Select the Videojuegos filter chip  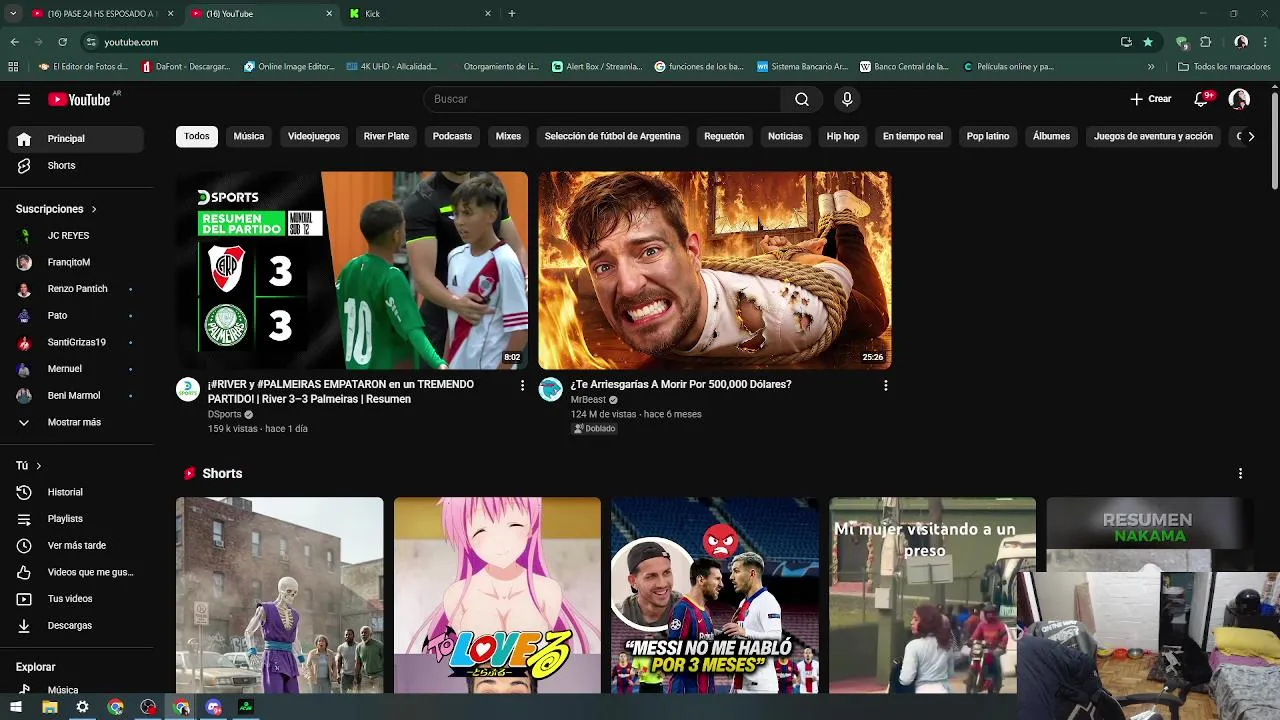(314, 136)
